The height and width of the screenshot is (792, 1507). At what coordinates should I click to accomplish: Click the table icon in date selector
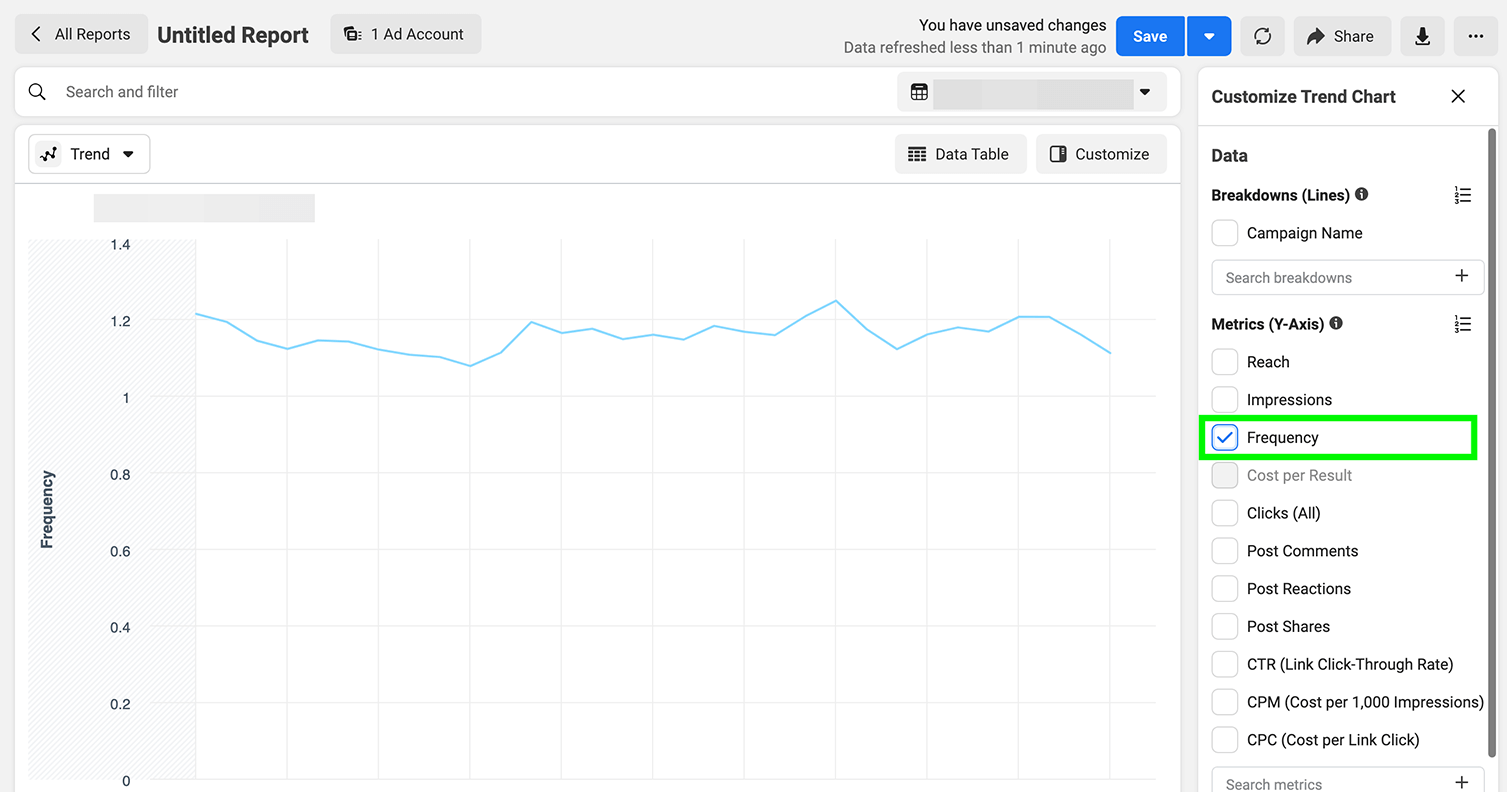tap(919, 92)
